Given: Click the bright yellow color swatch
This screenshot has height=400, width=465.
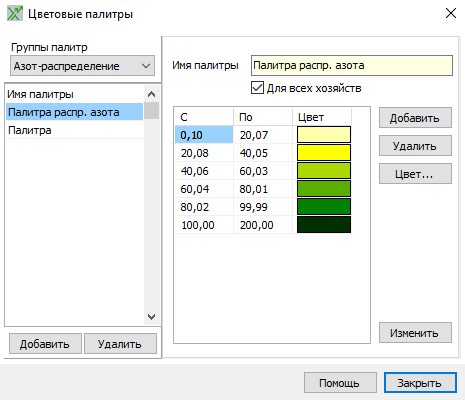Looking at the screenshot, I should pyautogui.click(x=324, y=153).
